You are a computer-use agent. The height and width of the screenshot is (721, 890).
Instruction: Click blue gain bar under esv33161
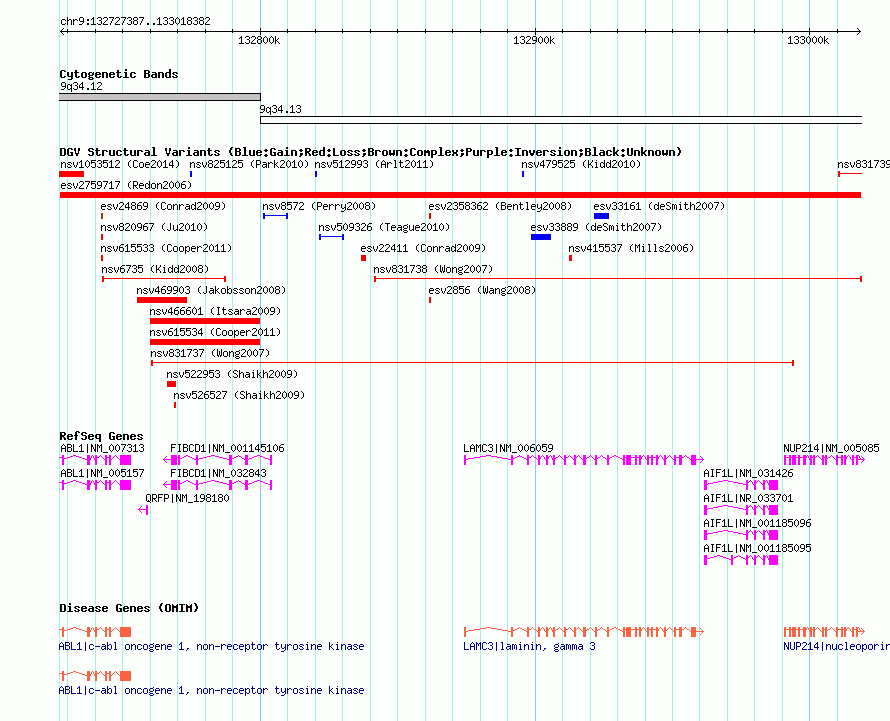601,216
